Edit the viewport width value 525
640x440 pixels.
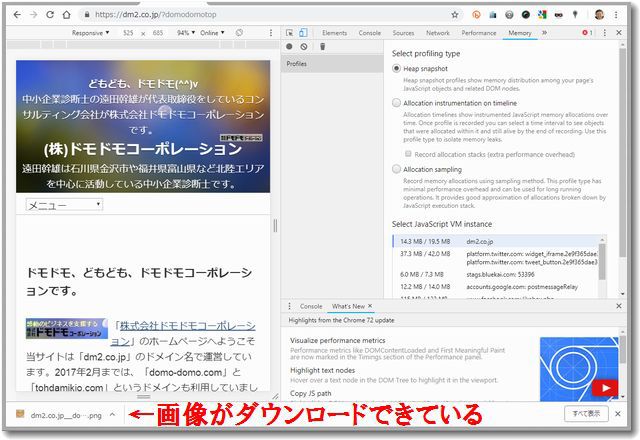(128, 33)
